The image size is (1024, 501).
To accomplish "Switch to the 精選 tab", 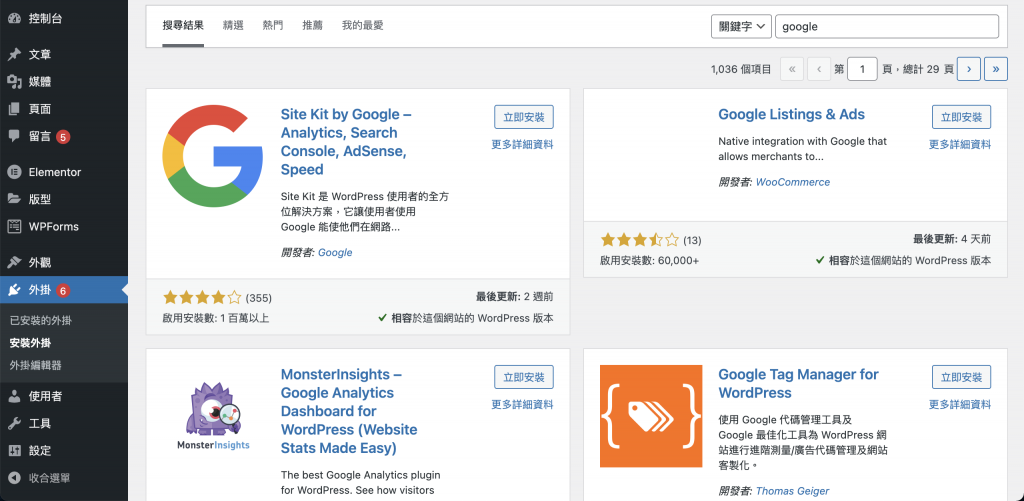I will point(233,25).
